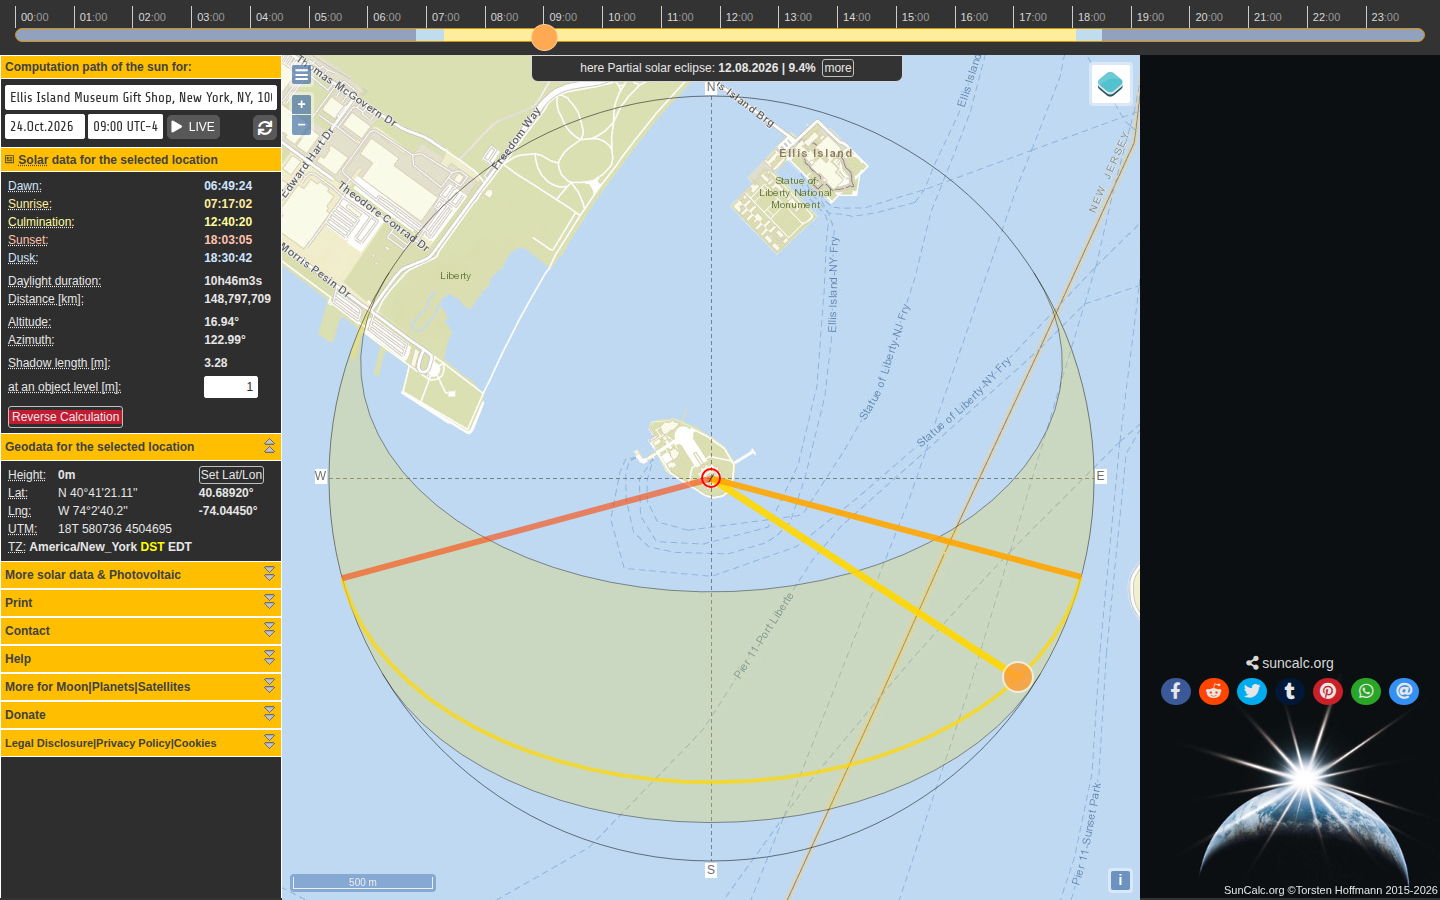Screen dimensions: 1440x900
Task: Open map info button
Action: 1120,880
